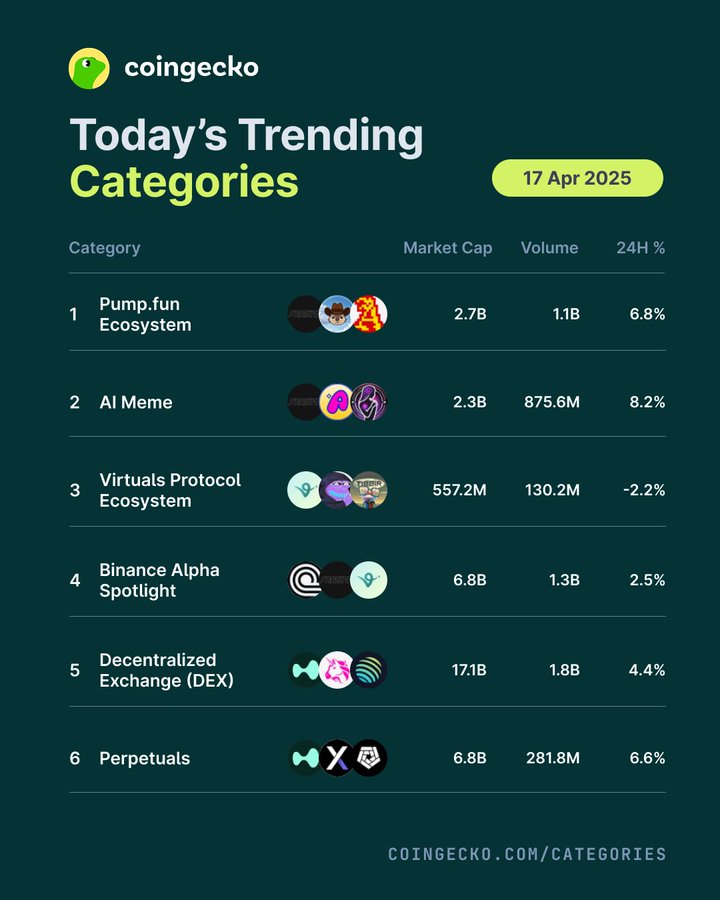Viewport: 720px width, 900px height.
Task: Click the cowboy hat coin icon in Pump.fun row
Action: point(337,314)
